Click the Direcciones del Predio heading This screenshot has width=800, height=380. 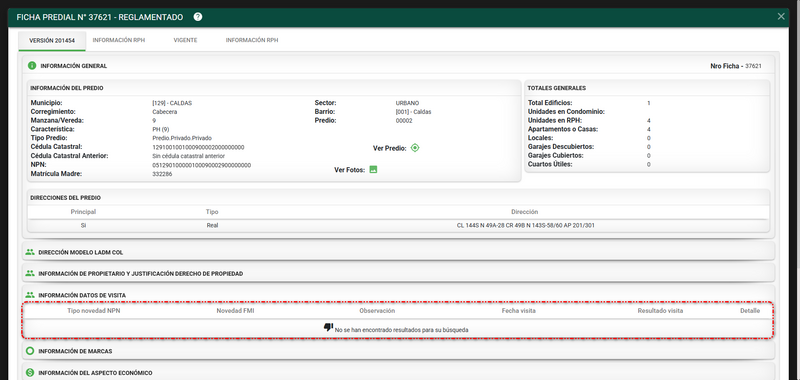65,198
